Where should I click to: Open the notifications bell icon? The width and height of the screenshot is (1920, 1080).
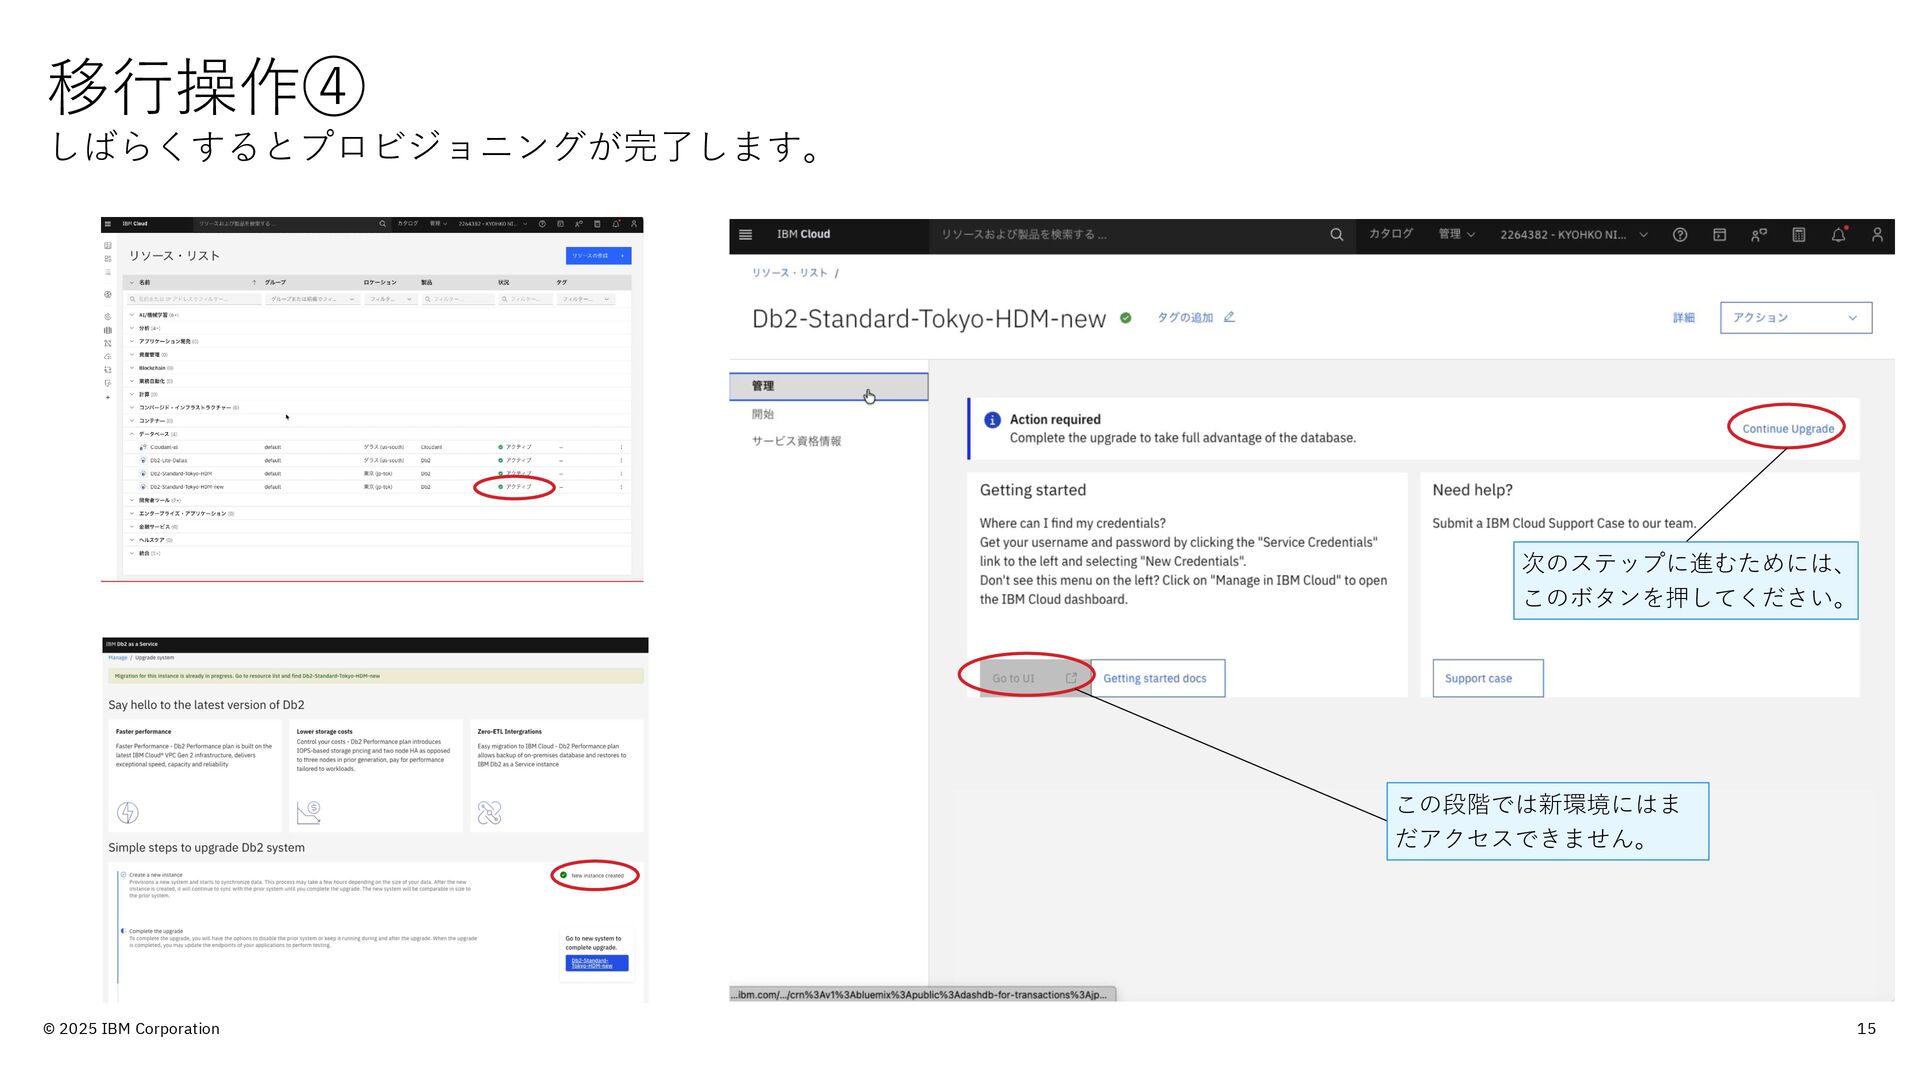pos(1838,235)
